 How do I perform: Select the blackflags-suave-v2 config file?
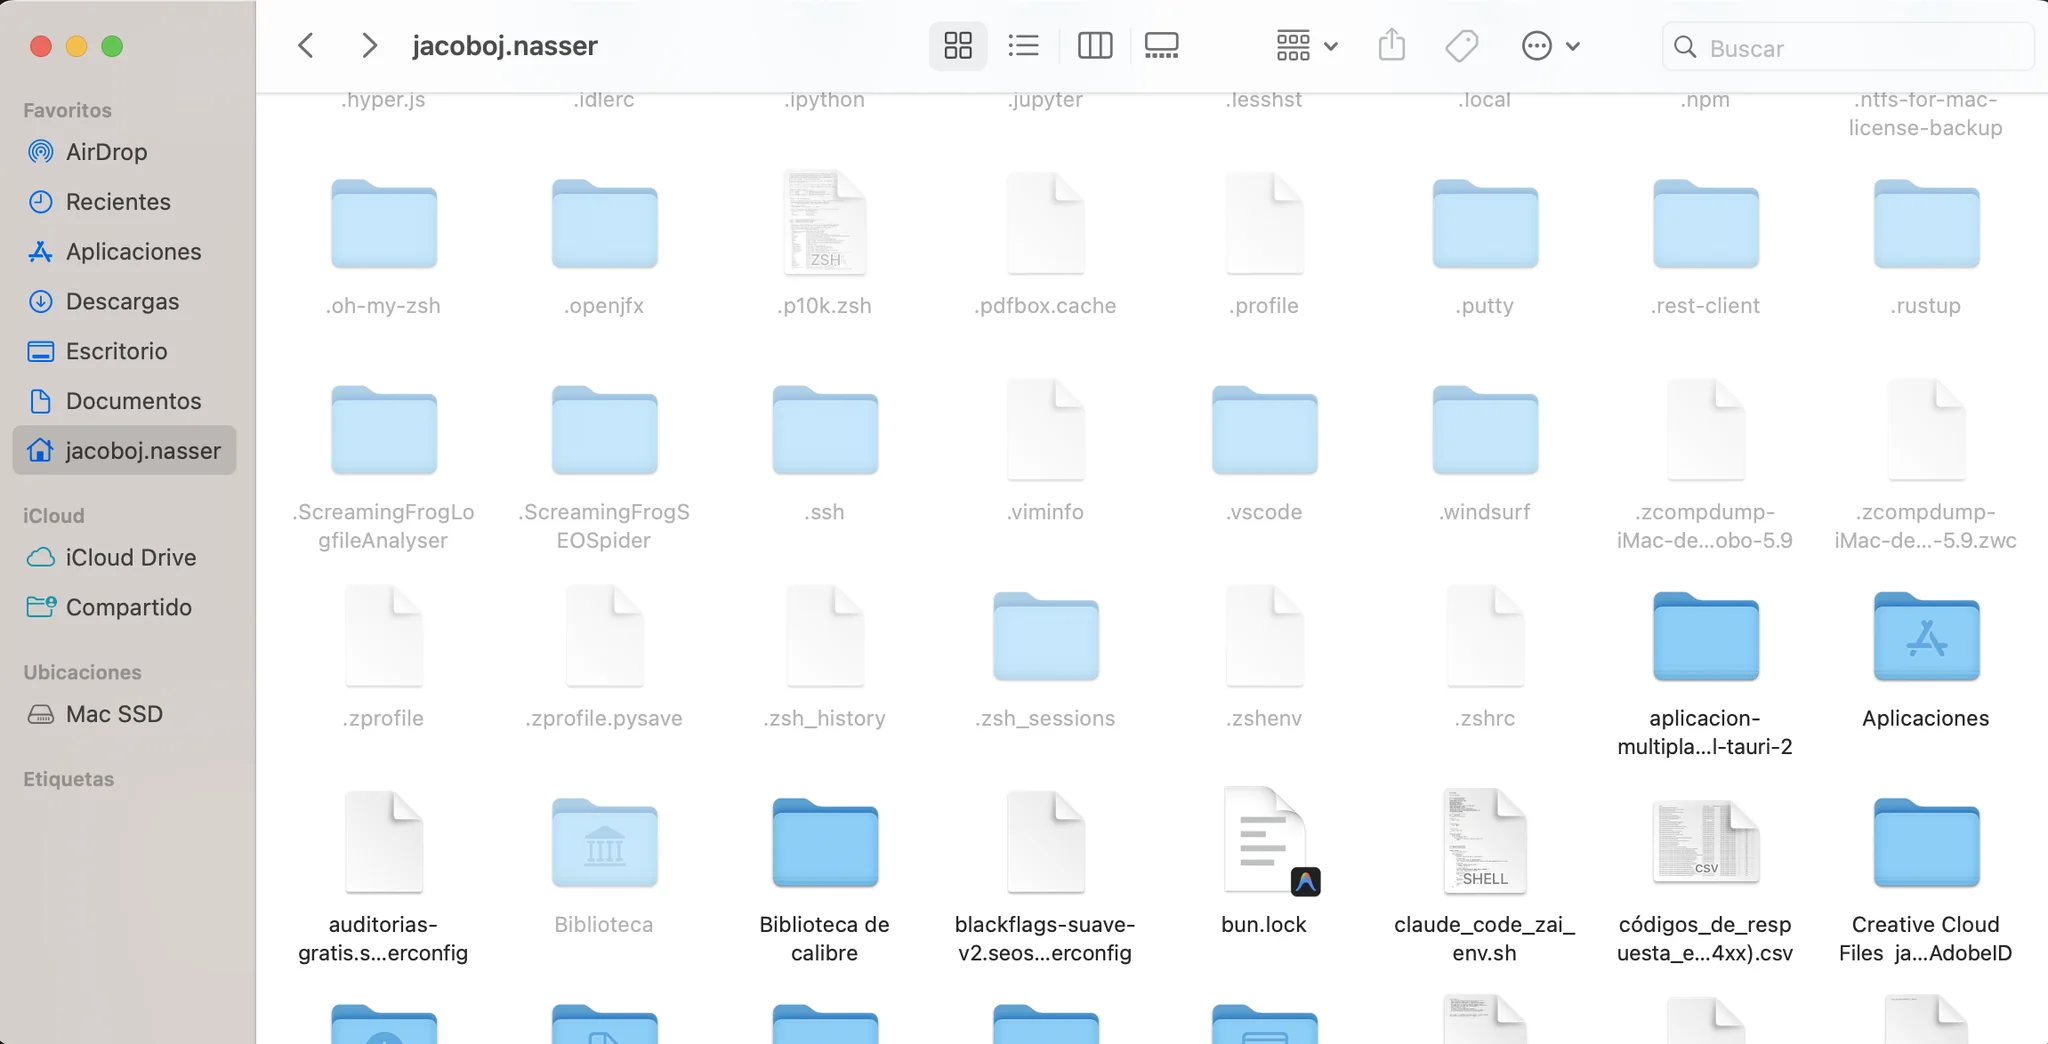coord(1045,842)
